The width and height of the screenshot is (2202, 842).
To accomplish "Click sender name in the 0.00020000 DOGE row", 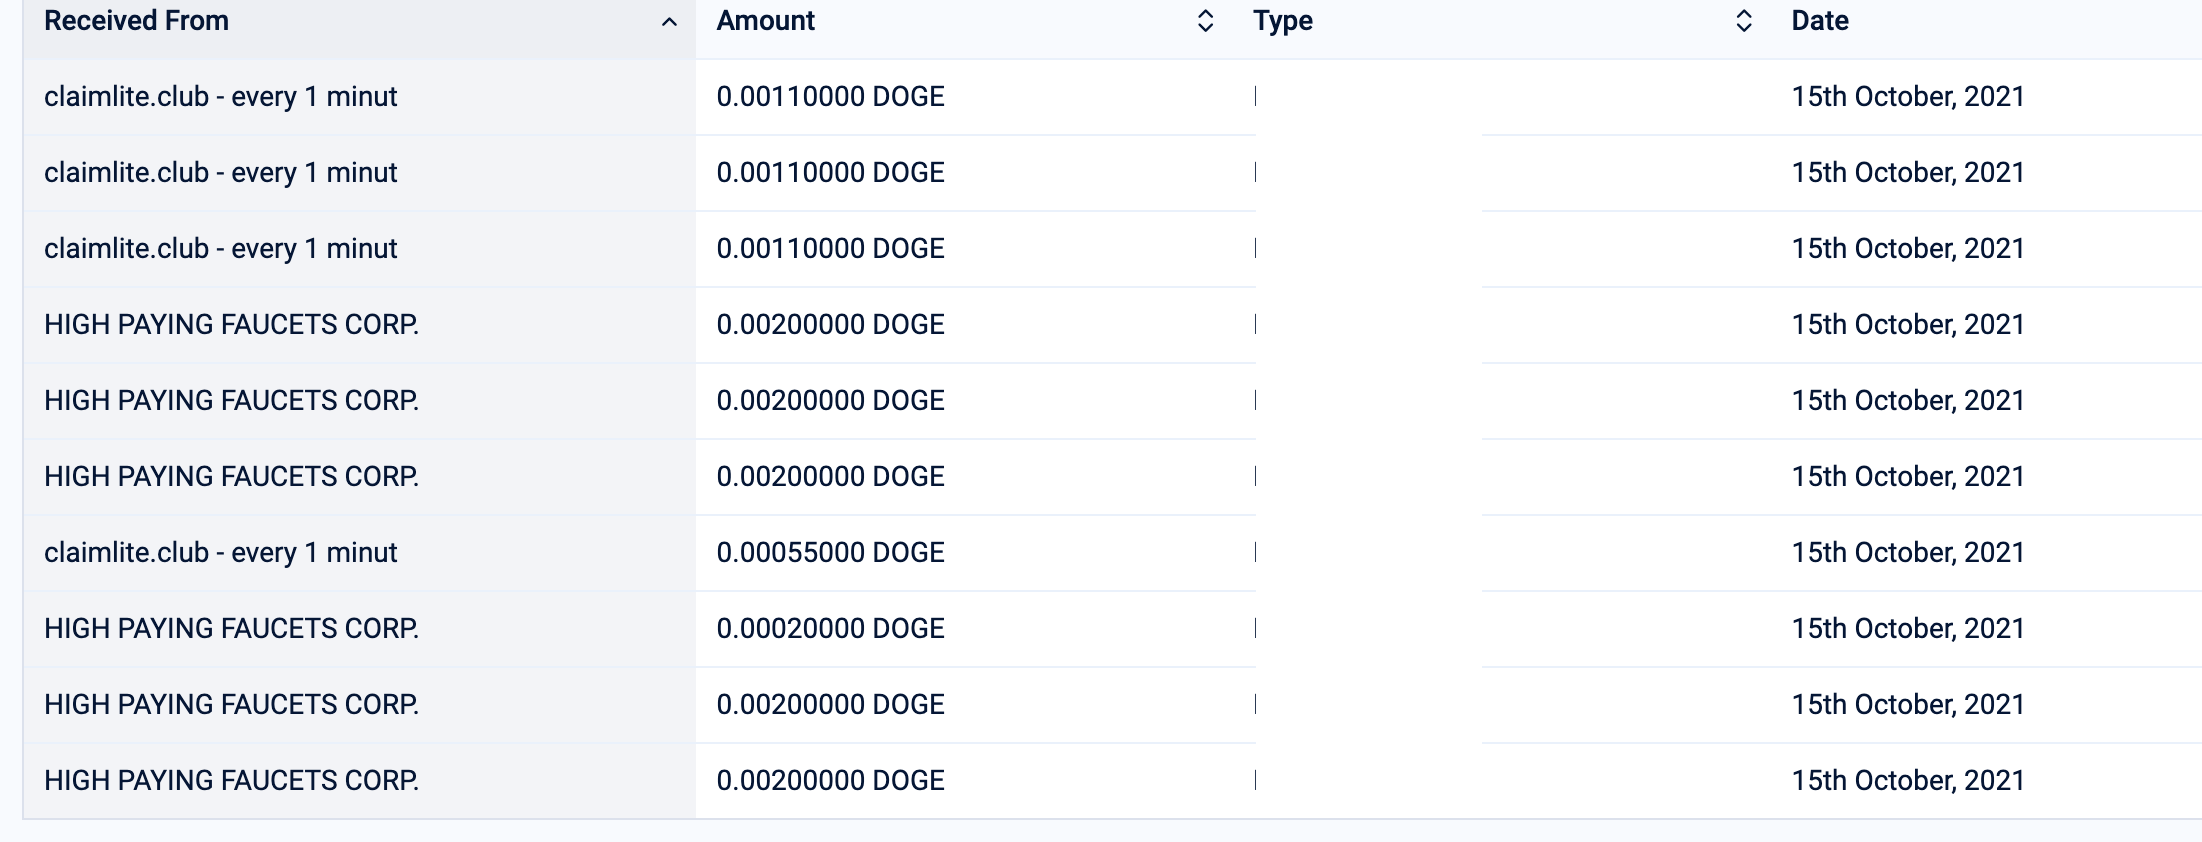I will pos(231,628).
